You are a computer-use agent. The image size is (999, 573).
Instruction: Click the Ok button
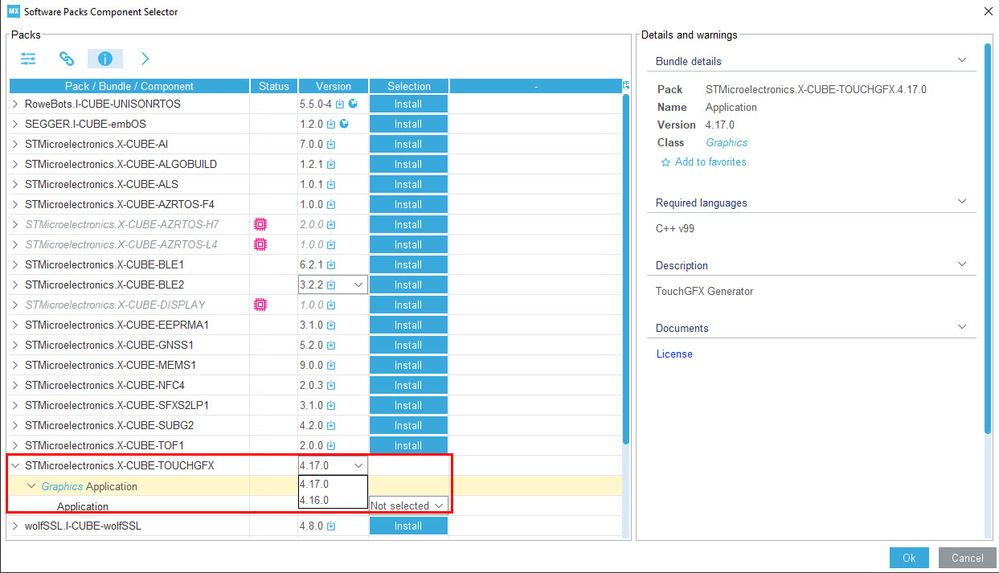pos(909,558)
